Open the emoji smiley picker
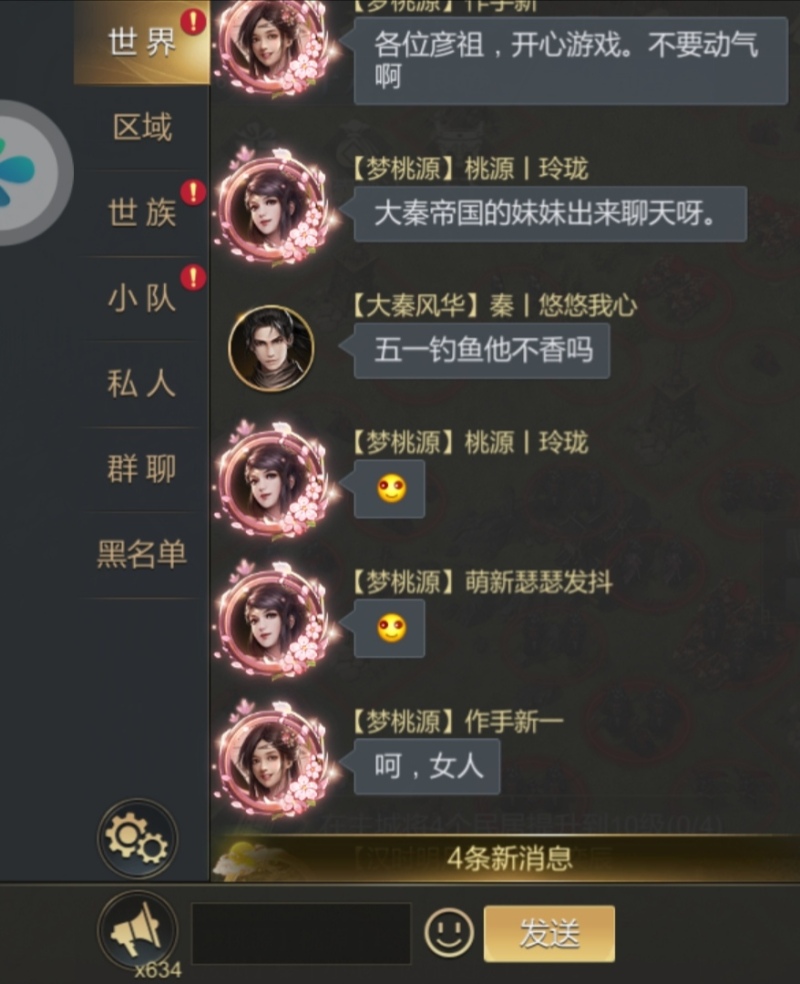Screen dimensions: 800x984 [x=449, y=933]
